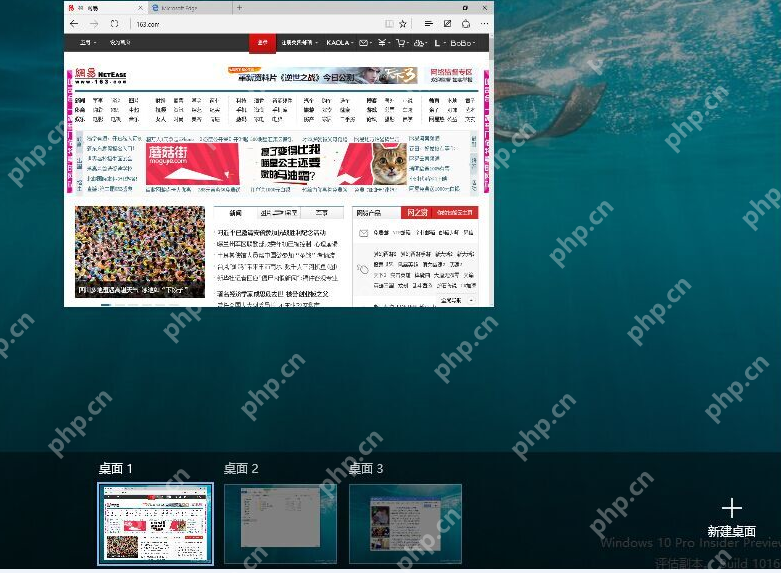Select the first news tab
The image size is (781, 573).
235,213
